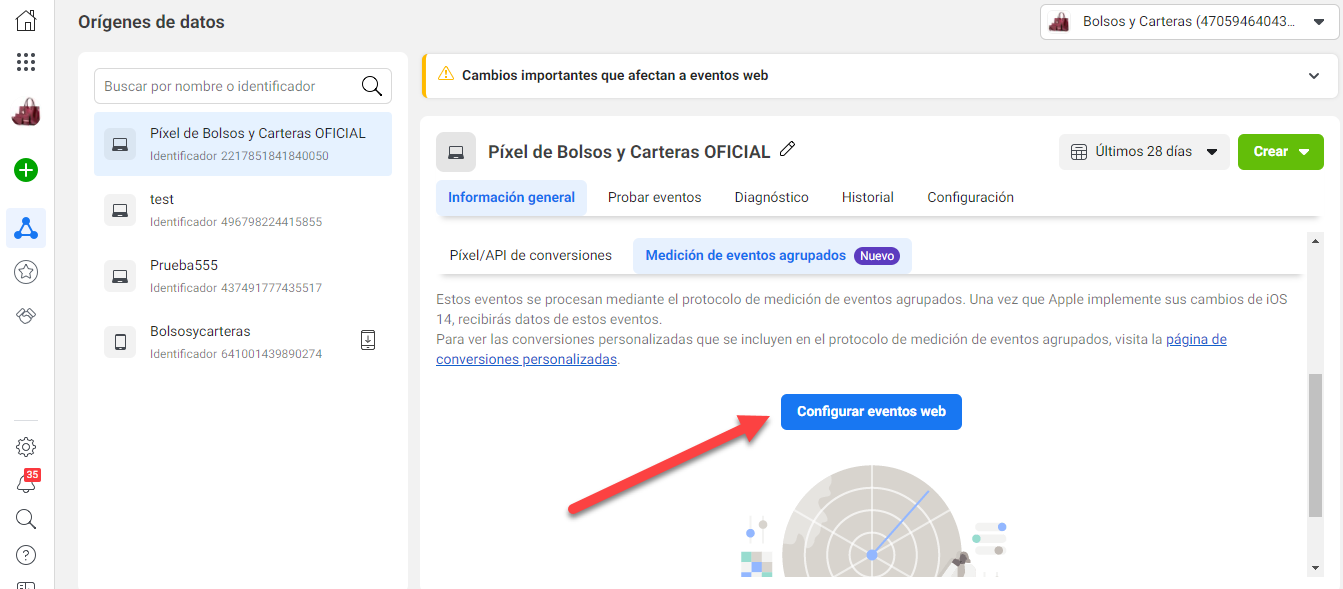1343x589 pixels.
Task: Switch to Información general tab
Action: (511, 198)
